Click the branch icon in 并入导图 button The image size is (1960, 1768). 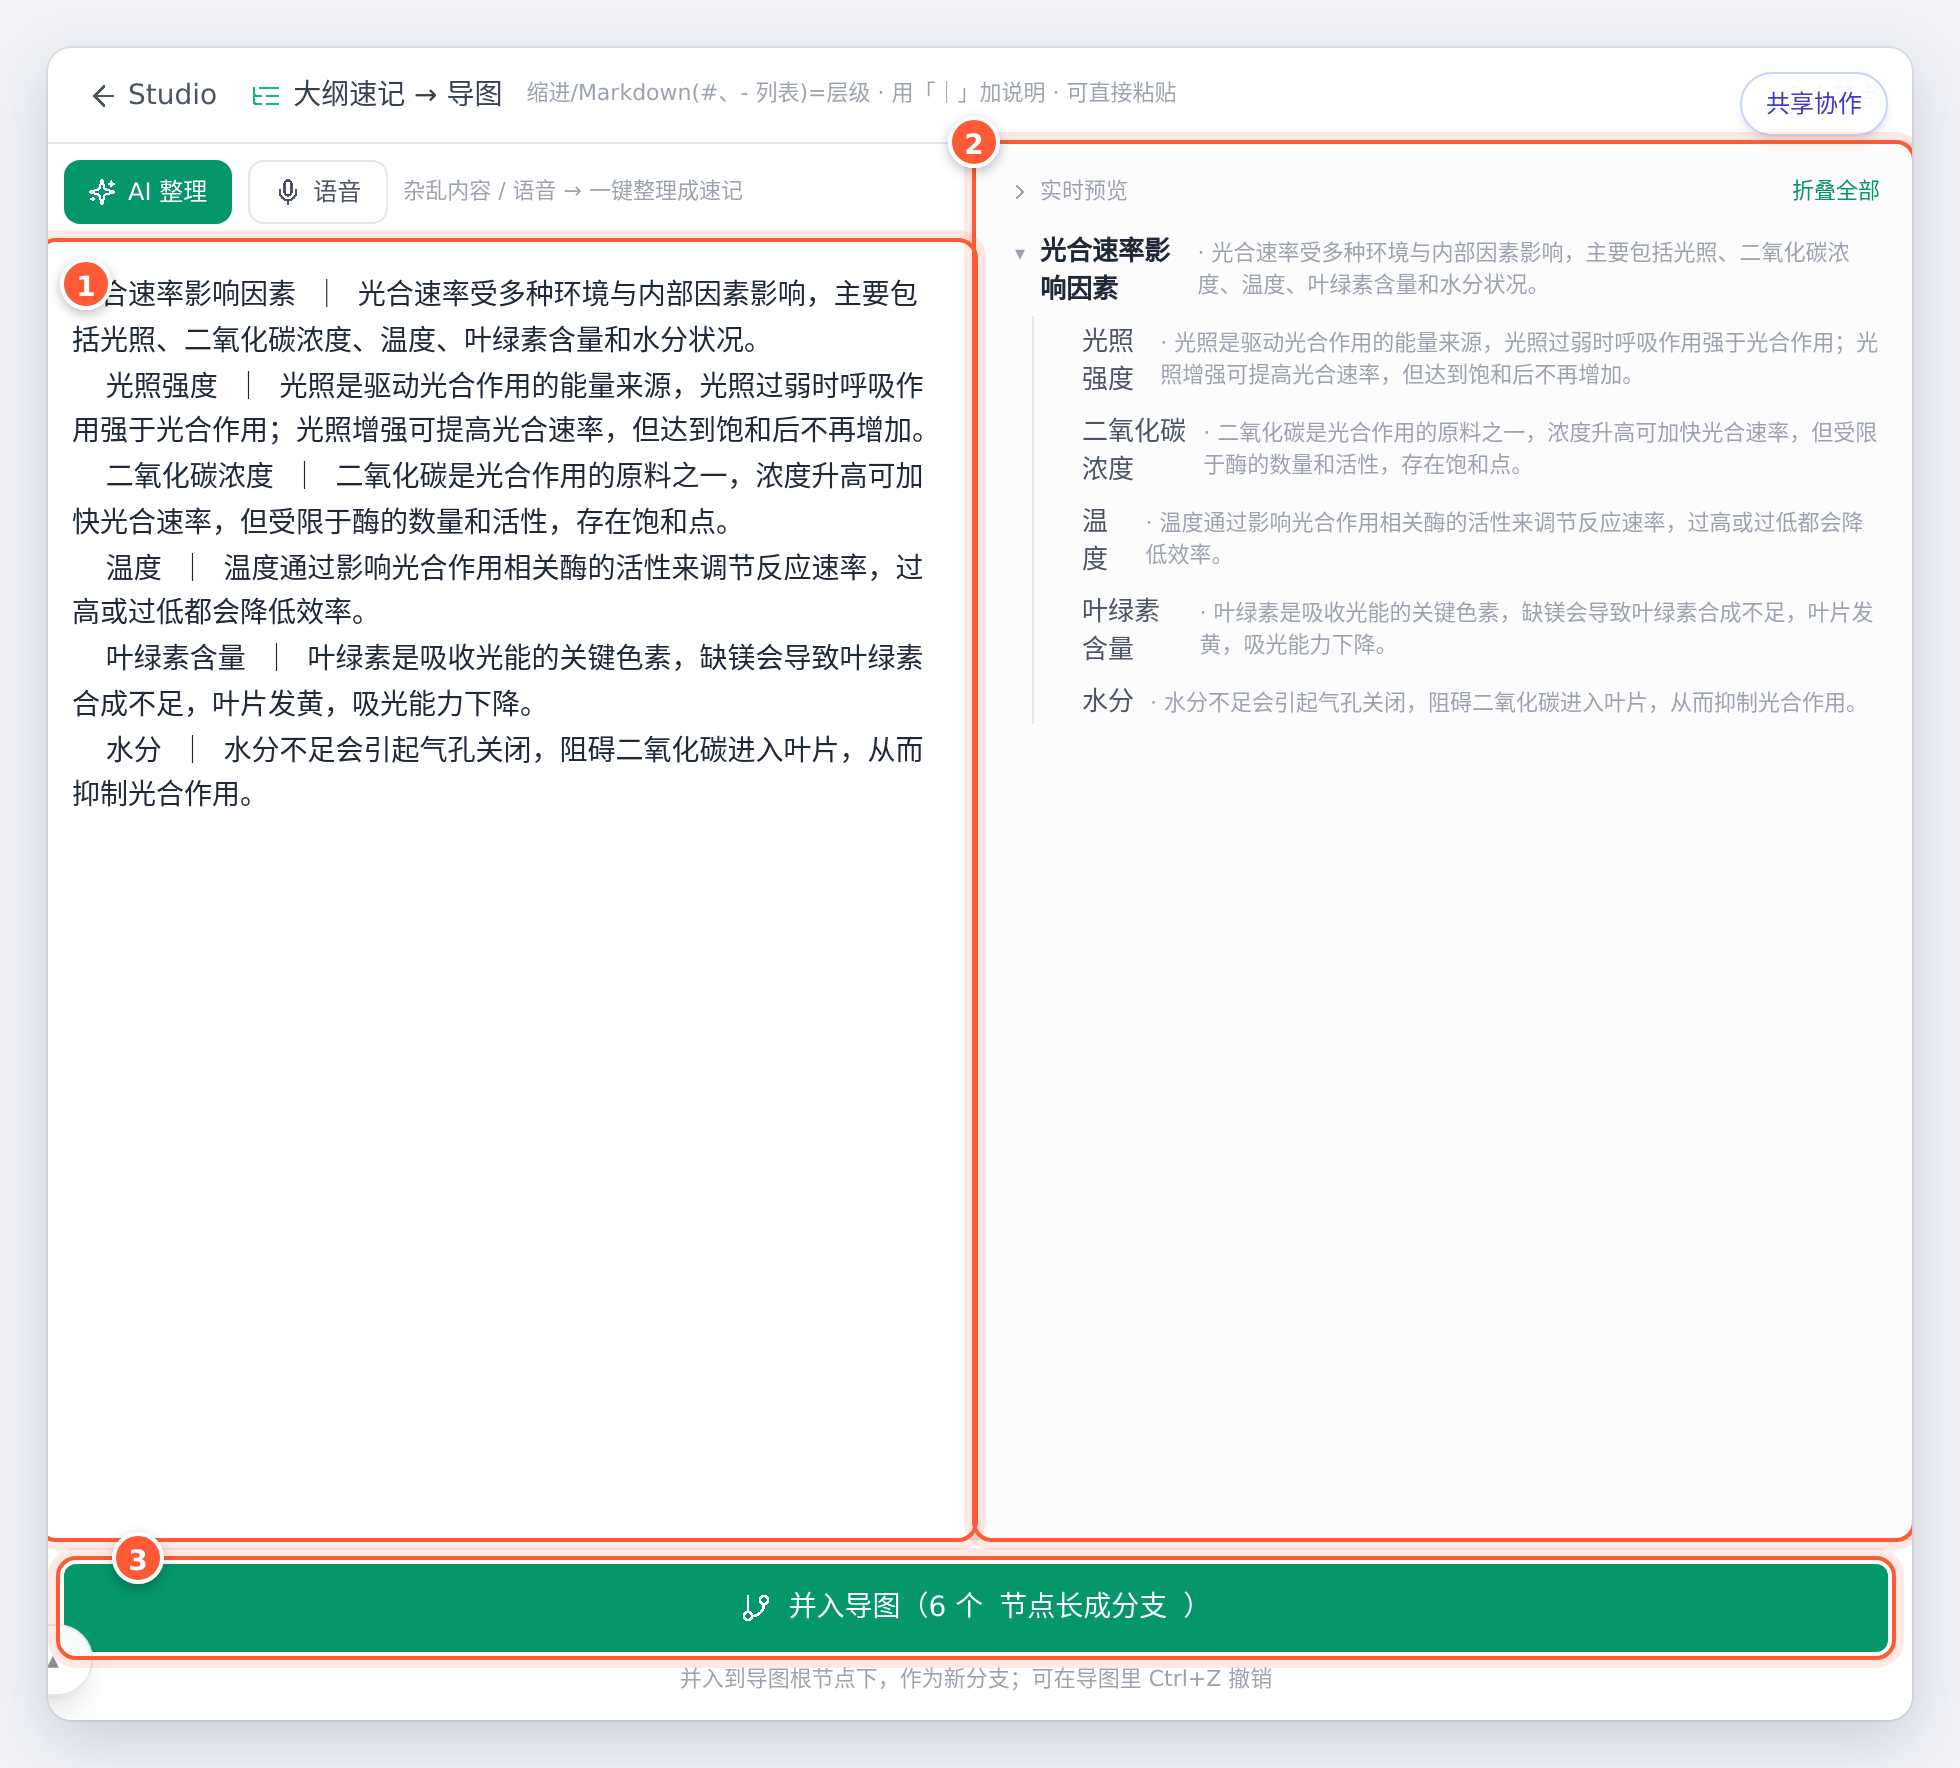756,1607
